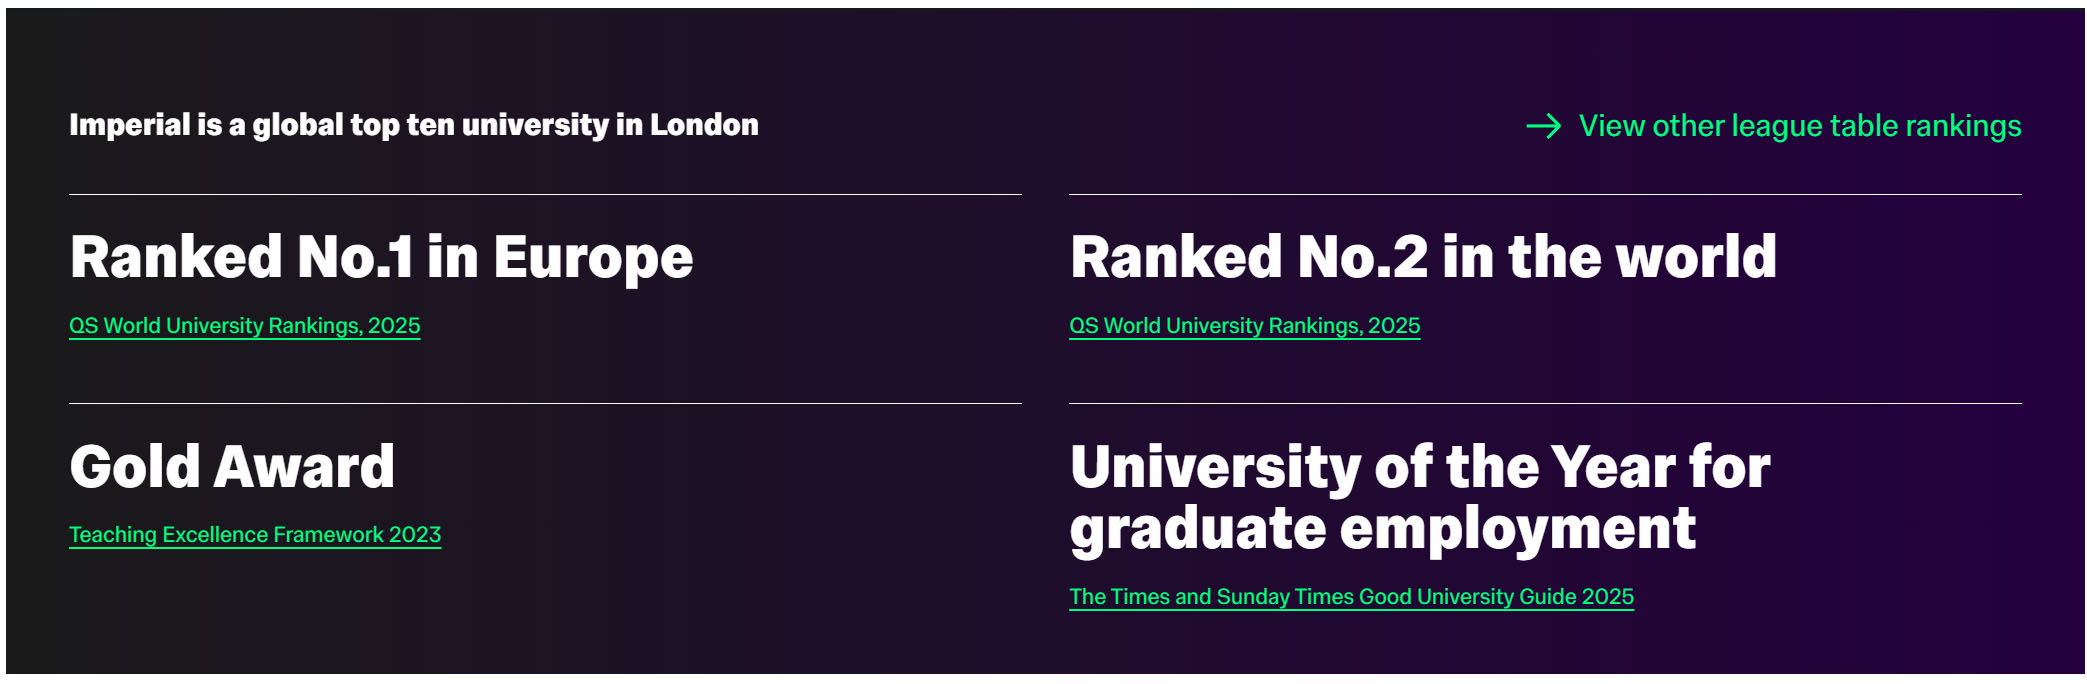2087x684 pixels.
Task: Click the 'University of the Year for' heading line
Action: pyautogui.click(x=1420, y=467)
